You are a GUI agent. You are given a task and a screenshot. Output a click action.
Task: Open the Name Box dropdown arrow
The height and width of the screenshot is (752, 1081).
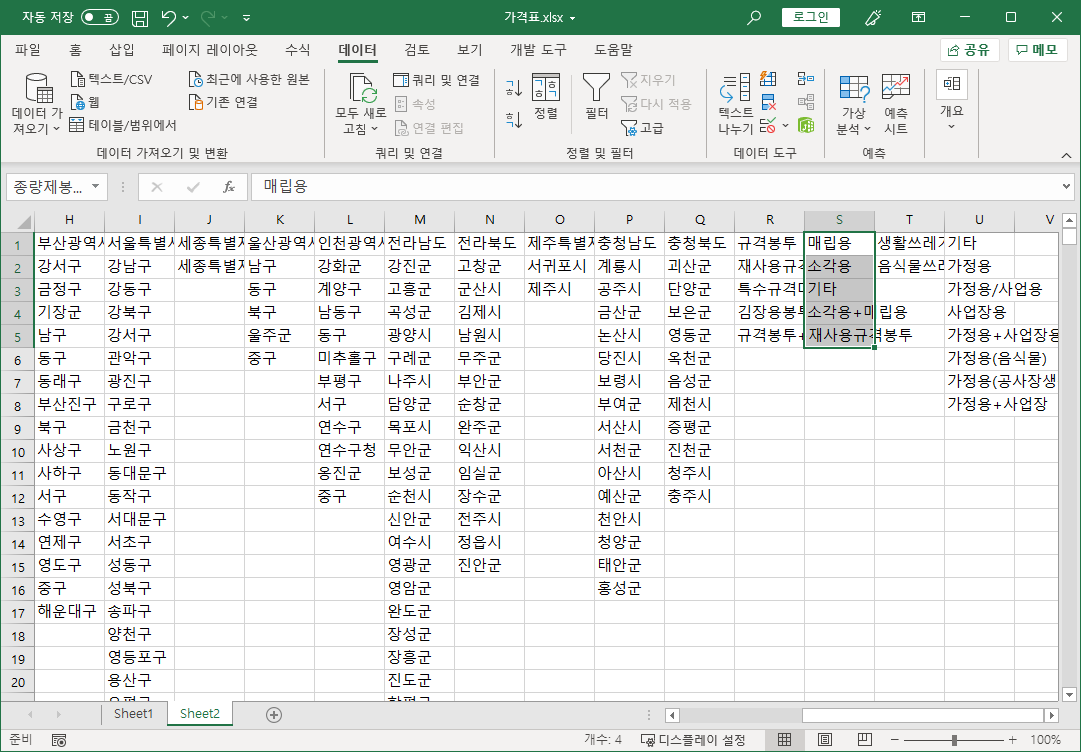tap(95, 186)
